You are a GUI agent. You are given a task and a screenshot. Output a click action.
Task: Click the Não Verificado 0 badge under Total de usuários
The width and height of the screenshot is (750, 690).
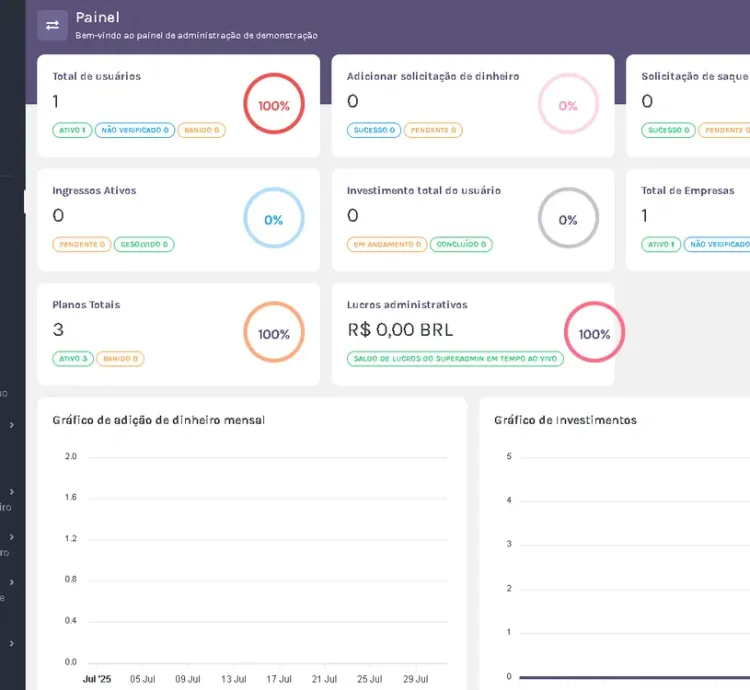point(135,130)
